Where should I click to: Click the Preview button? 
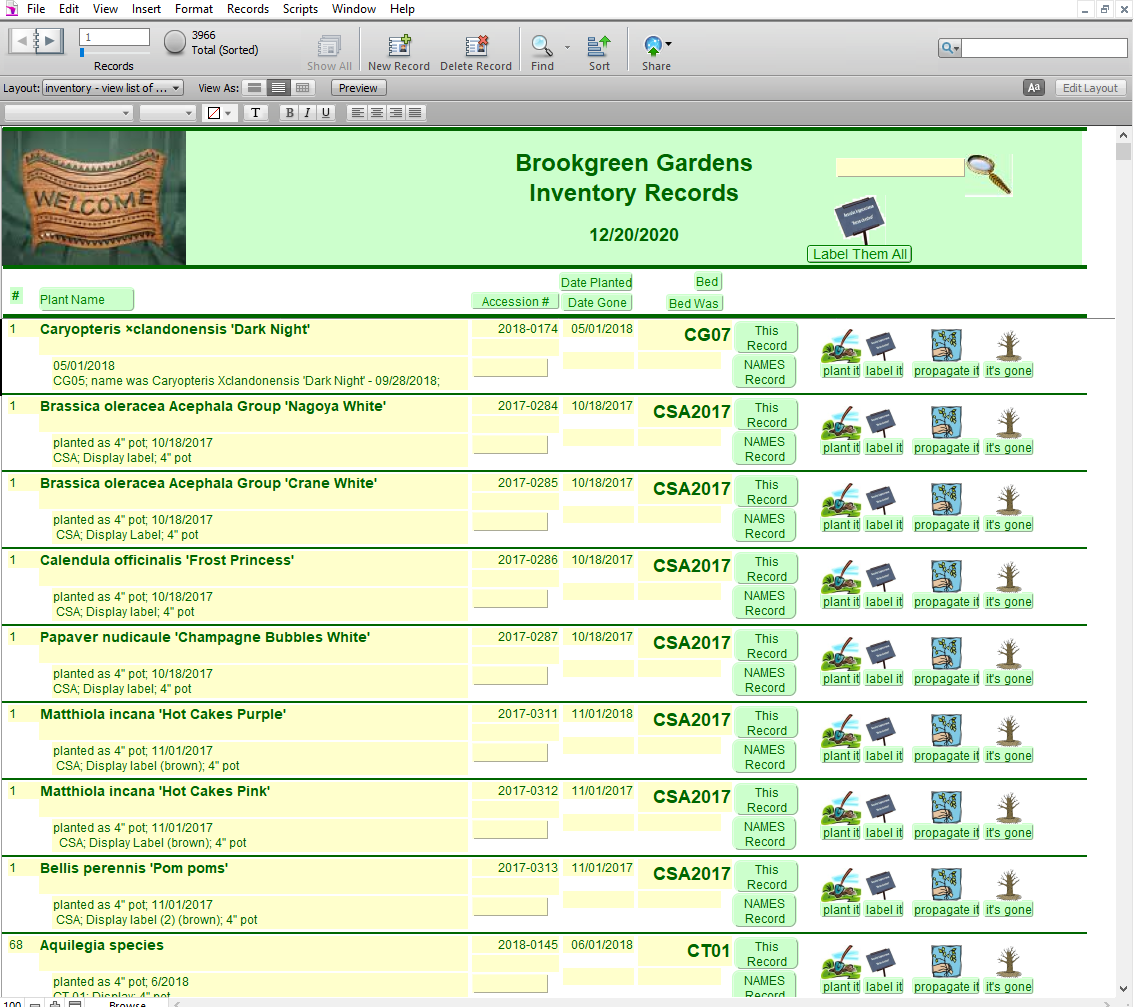pyautogui.click(x=358, y=88)
